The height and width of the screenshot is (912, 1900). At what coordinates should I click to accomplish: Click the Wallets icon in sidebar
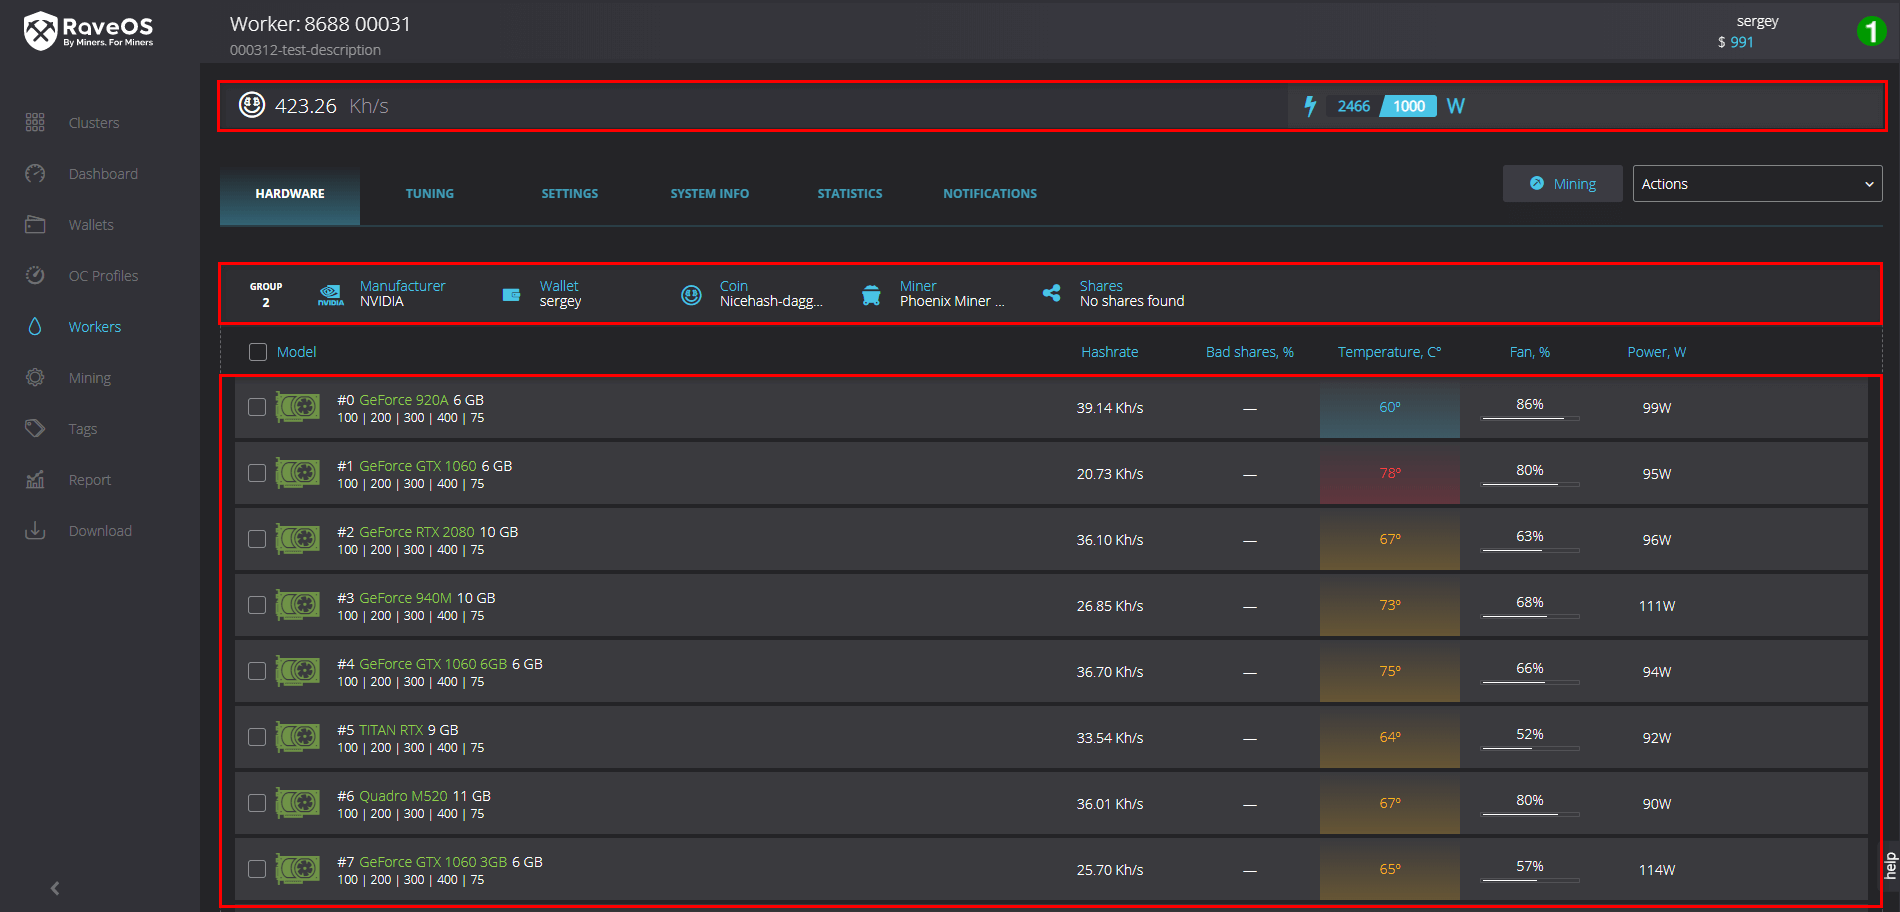tap(35, 224)
